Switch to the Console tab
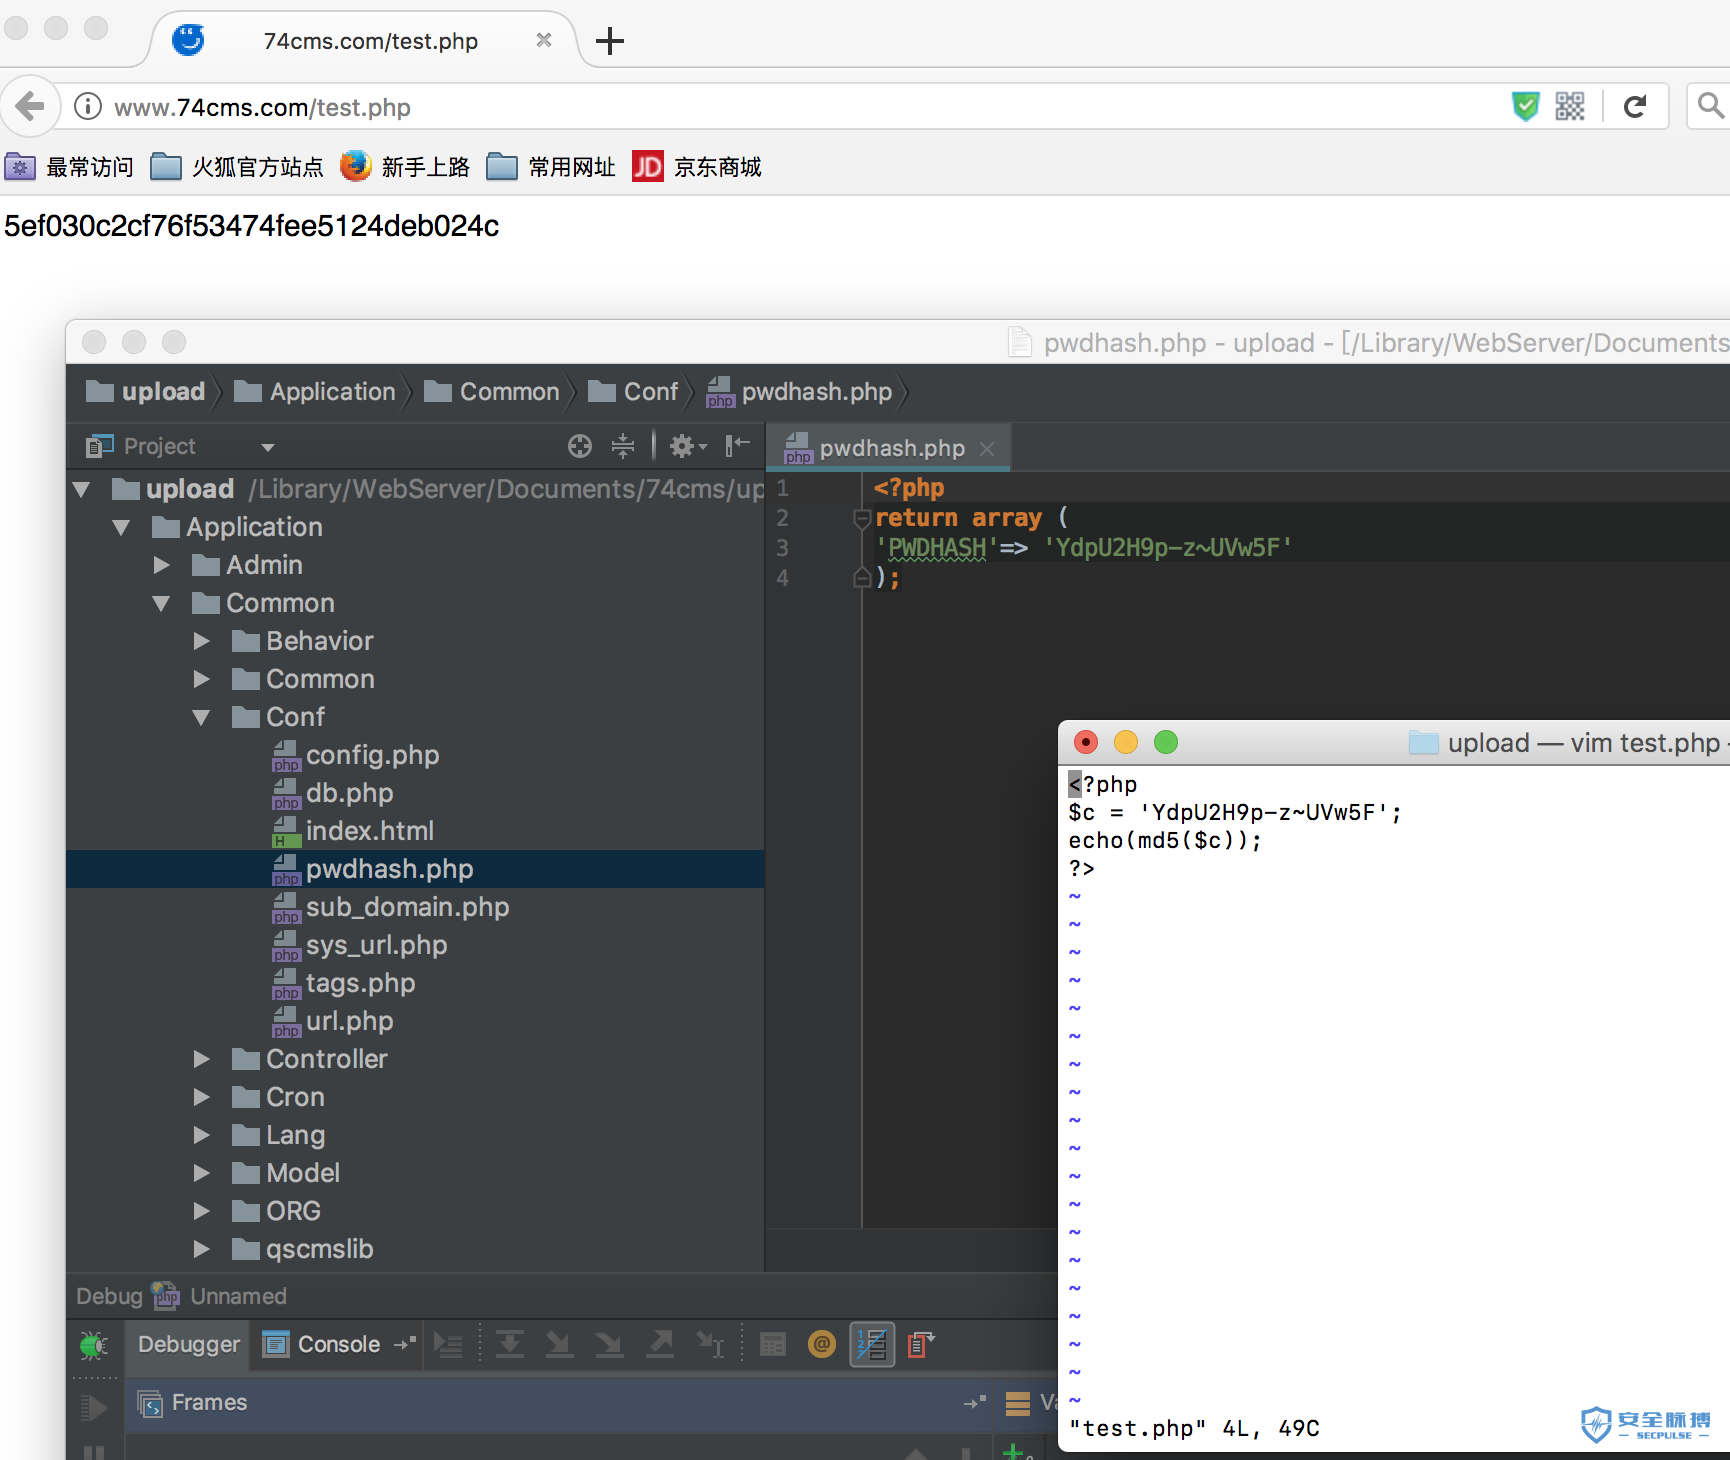 [337, 1345]
